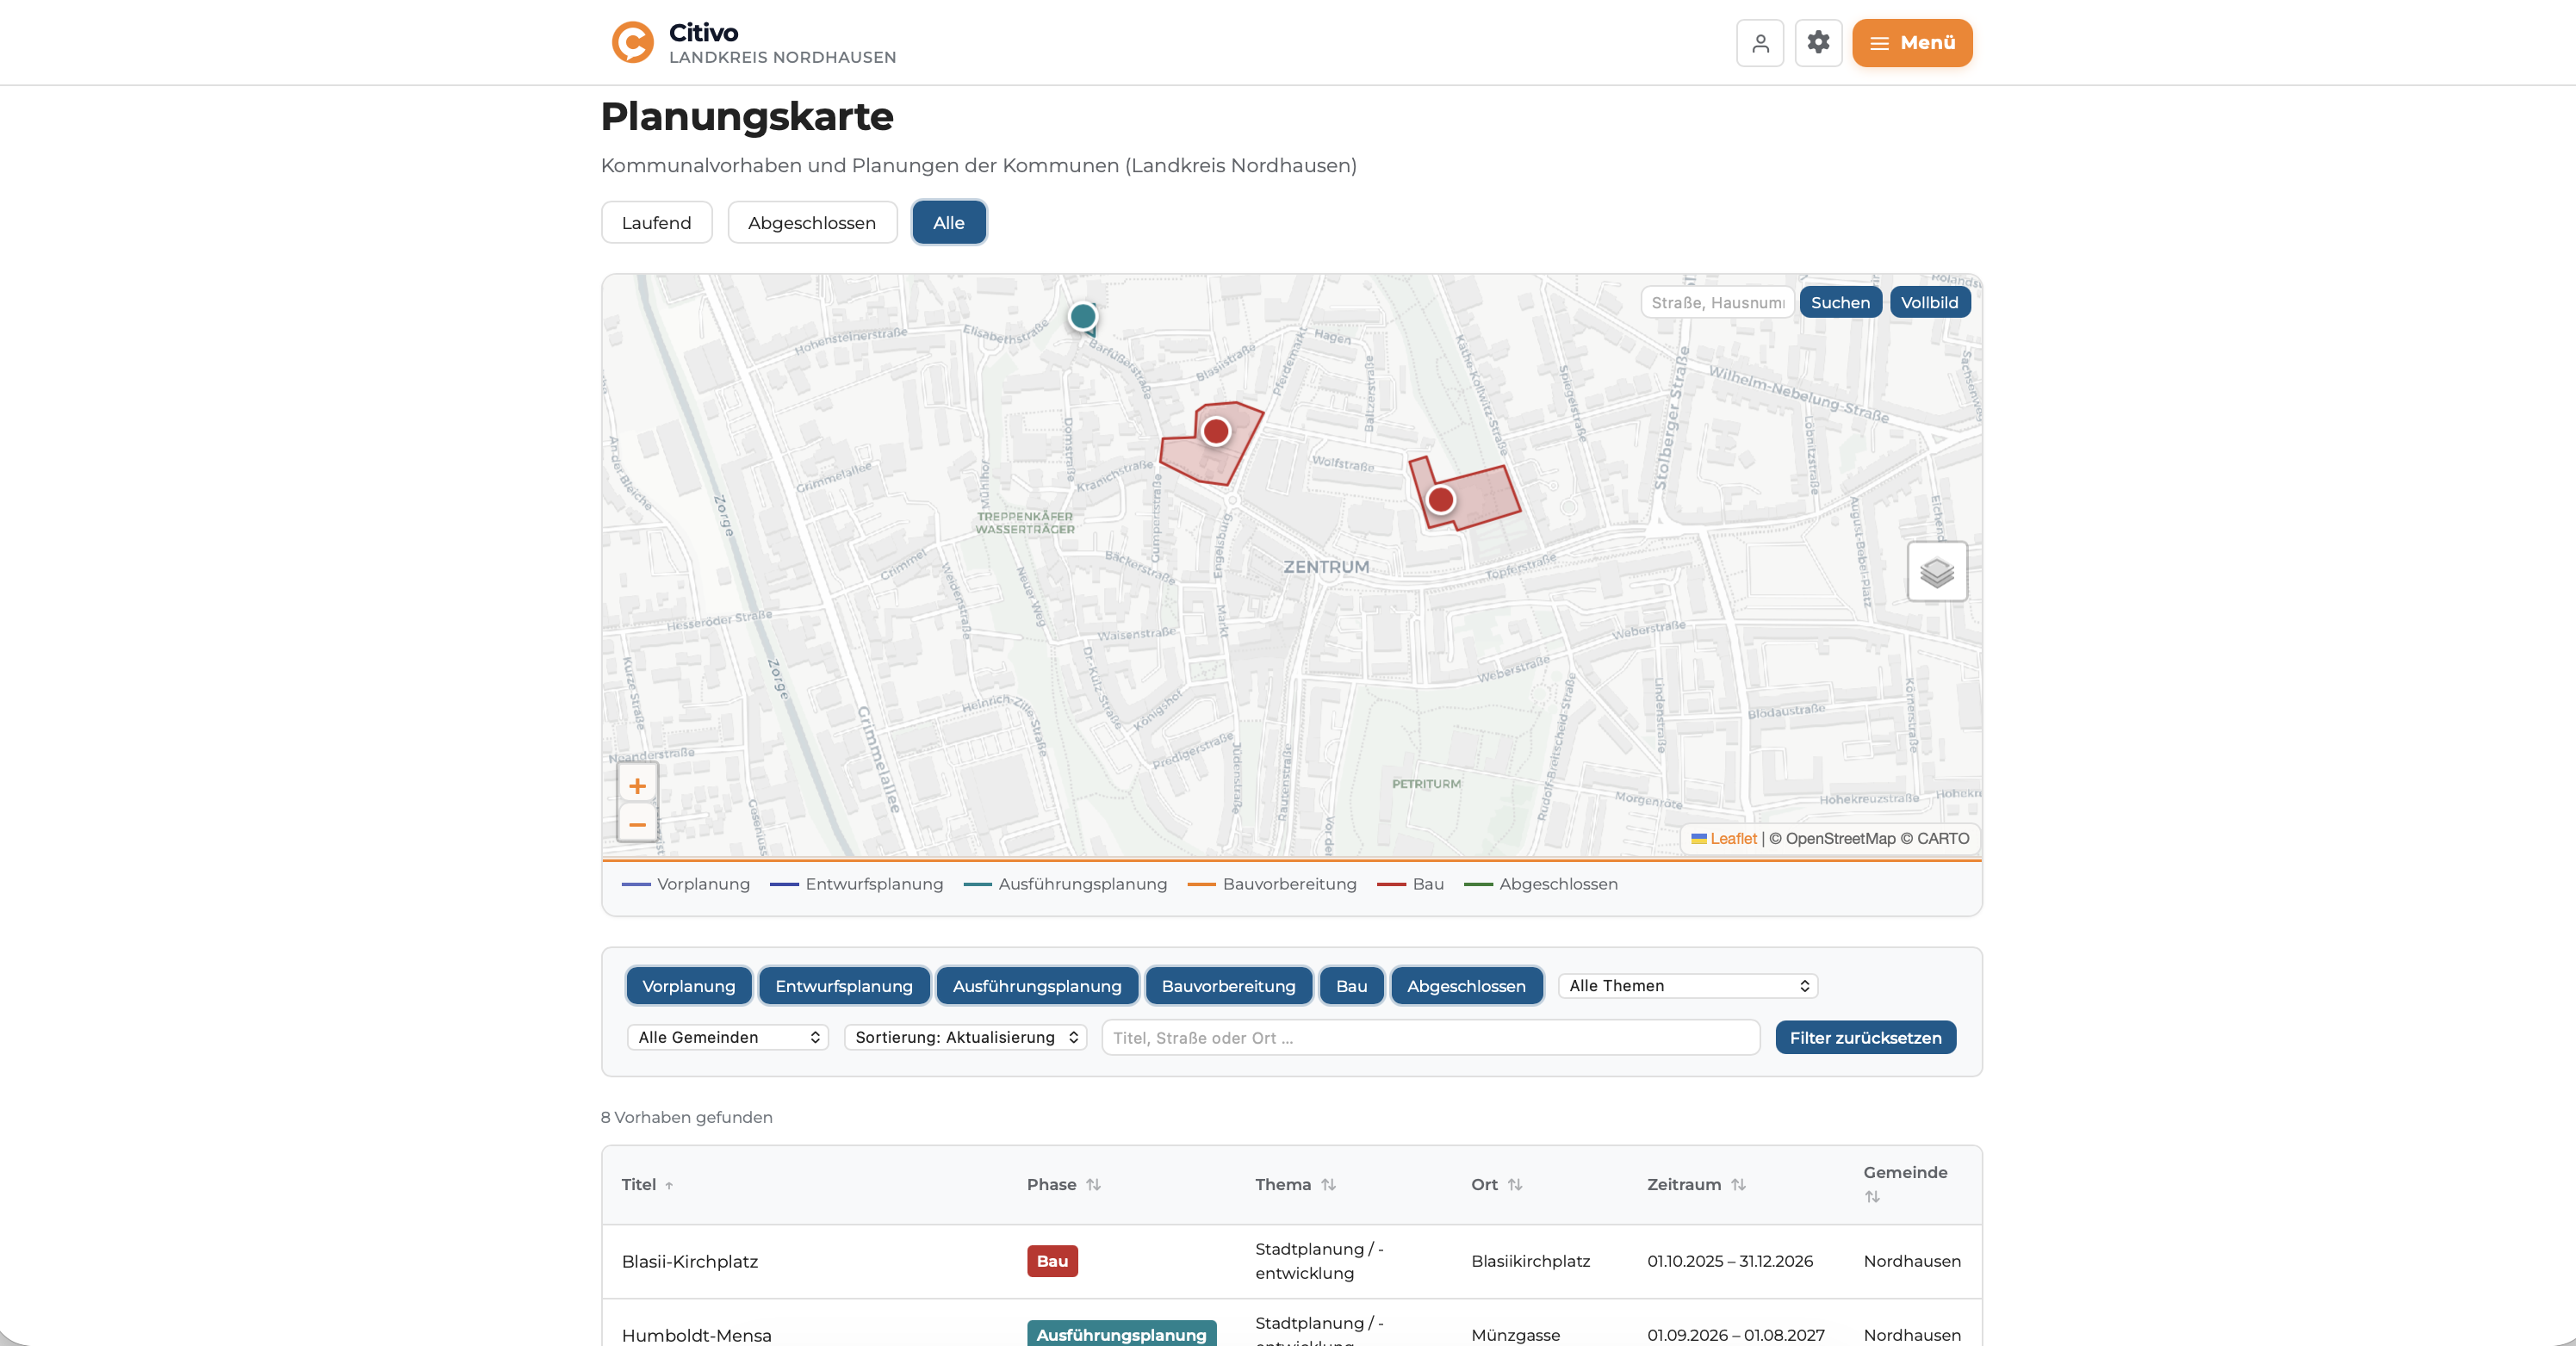Open the Humboldt-Mensa row title
The width and height of the screenshot is (2576, 1346).
(696, 1334)
